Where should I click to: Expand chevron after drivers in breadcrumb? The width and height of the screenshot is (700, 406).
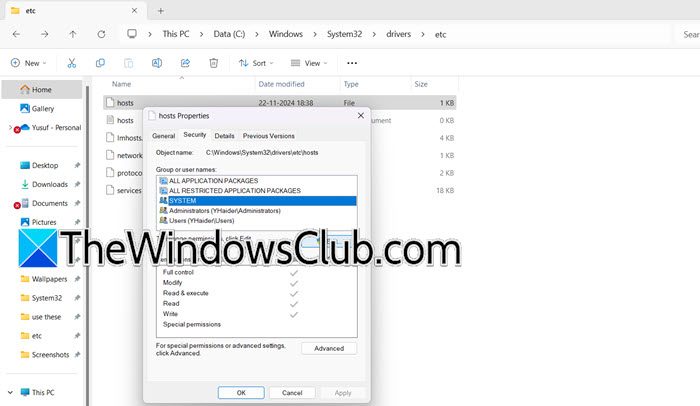[x=423, y=34]
